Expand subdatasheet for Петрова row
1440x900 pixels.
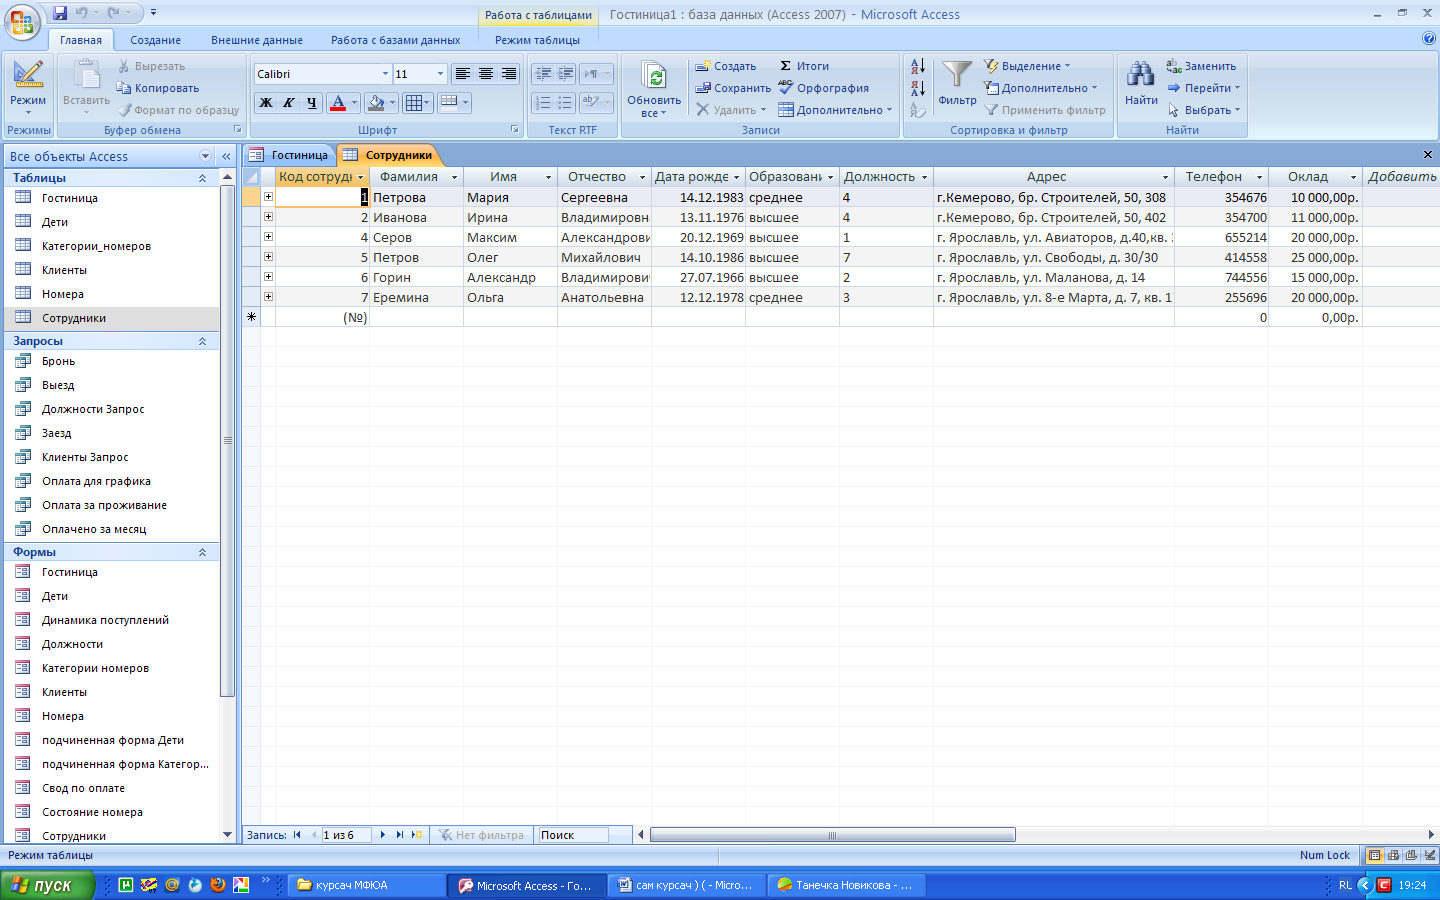(x=268, y=197)
